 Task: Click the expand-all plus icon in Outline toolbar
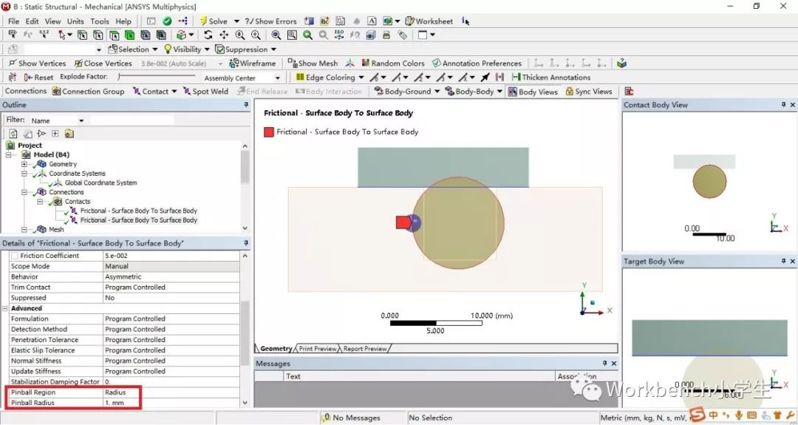tap(55, 133)
